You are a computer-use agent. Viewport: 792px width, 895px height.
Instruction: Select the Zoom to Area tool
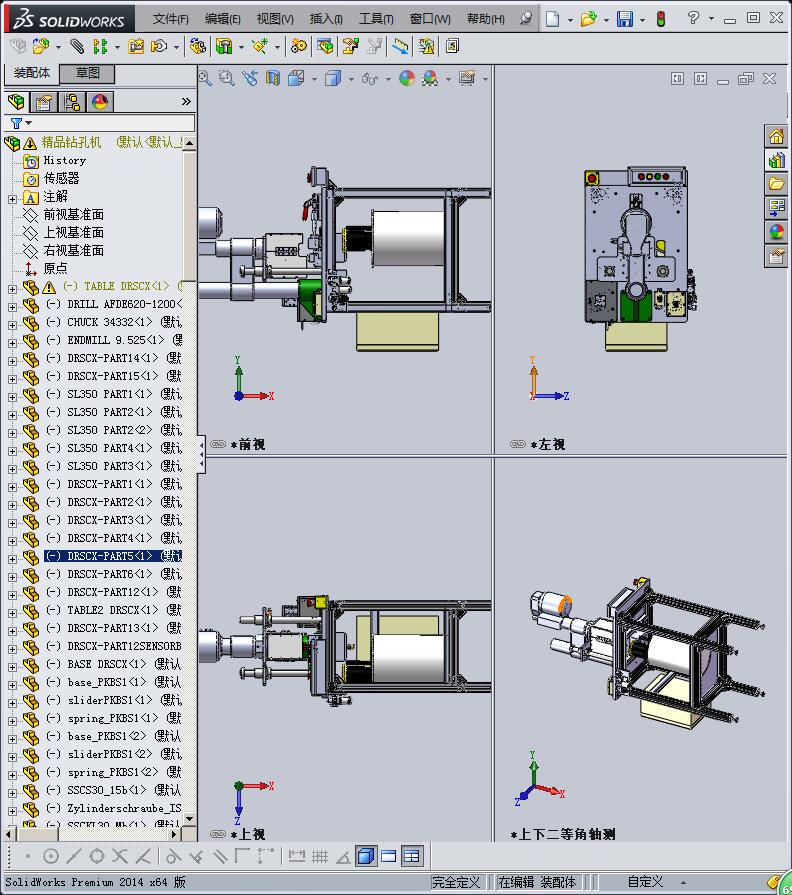(227, 78)
